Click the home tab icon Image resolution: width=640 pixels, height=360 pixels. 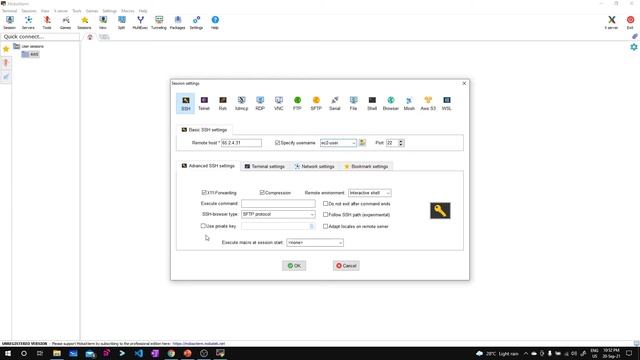pyautogui.click(x=90, y=37)
